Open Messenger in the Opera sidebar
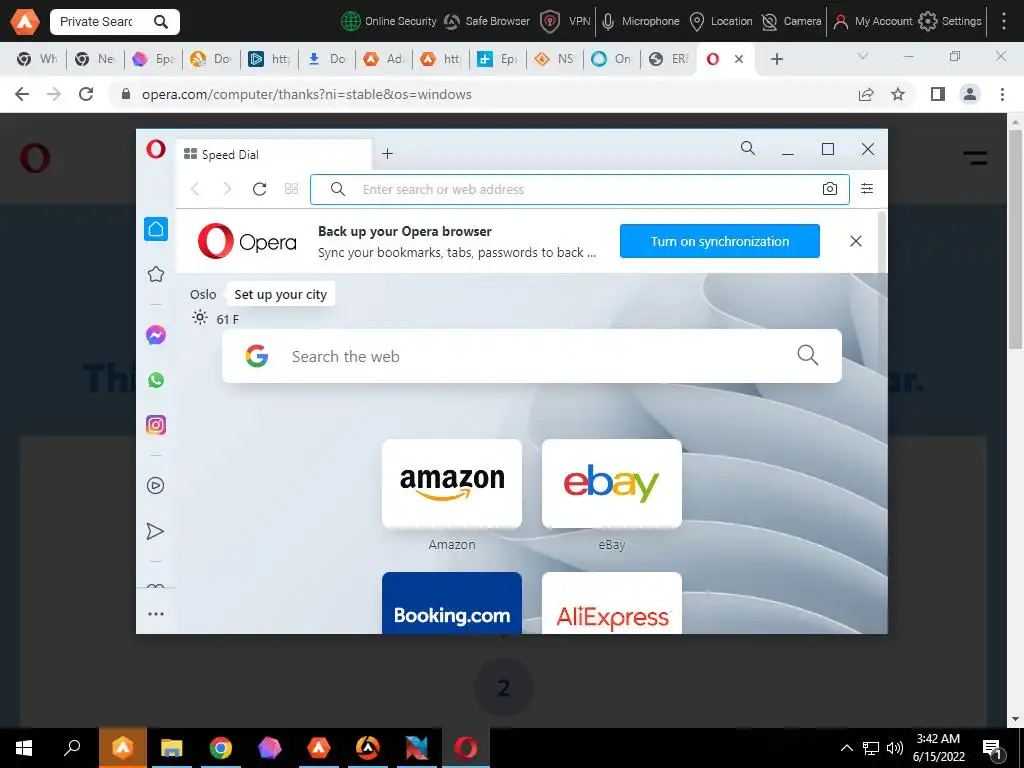 [155, 335]
